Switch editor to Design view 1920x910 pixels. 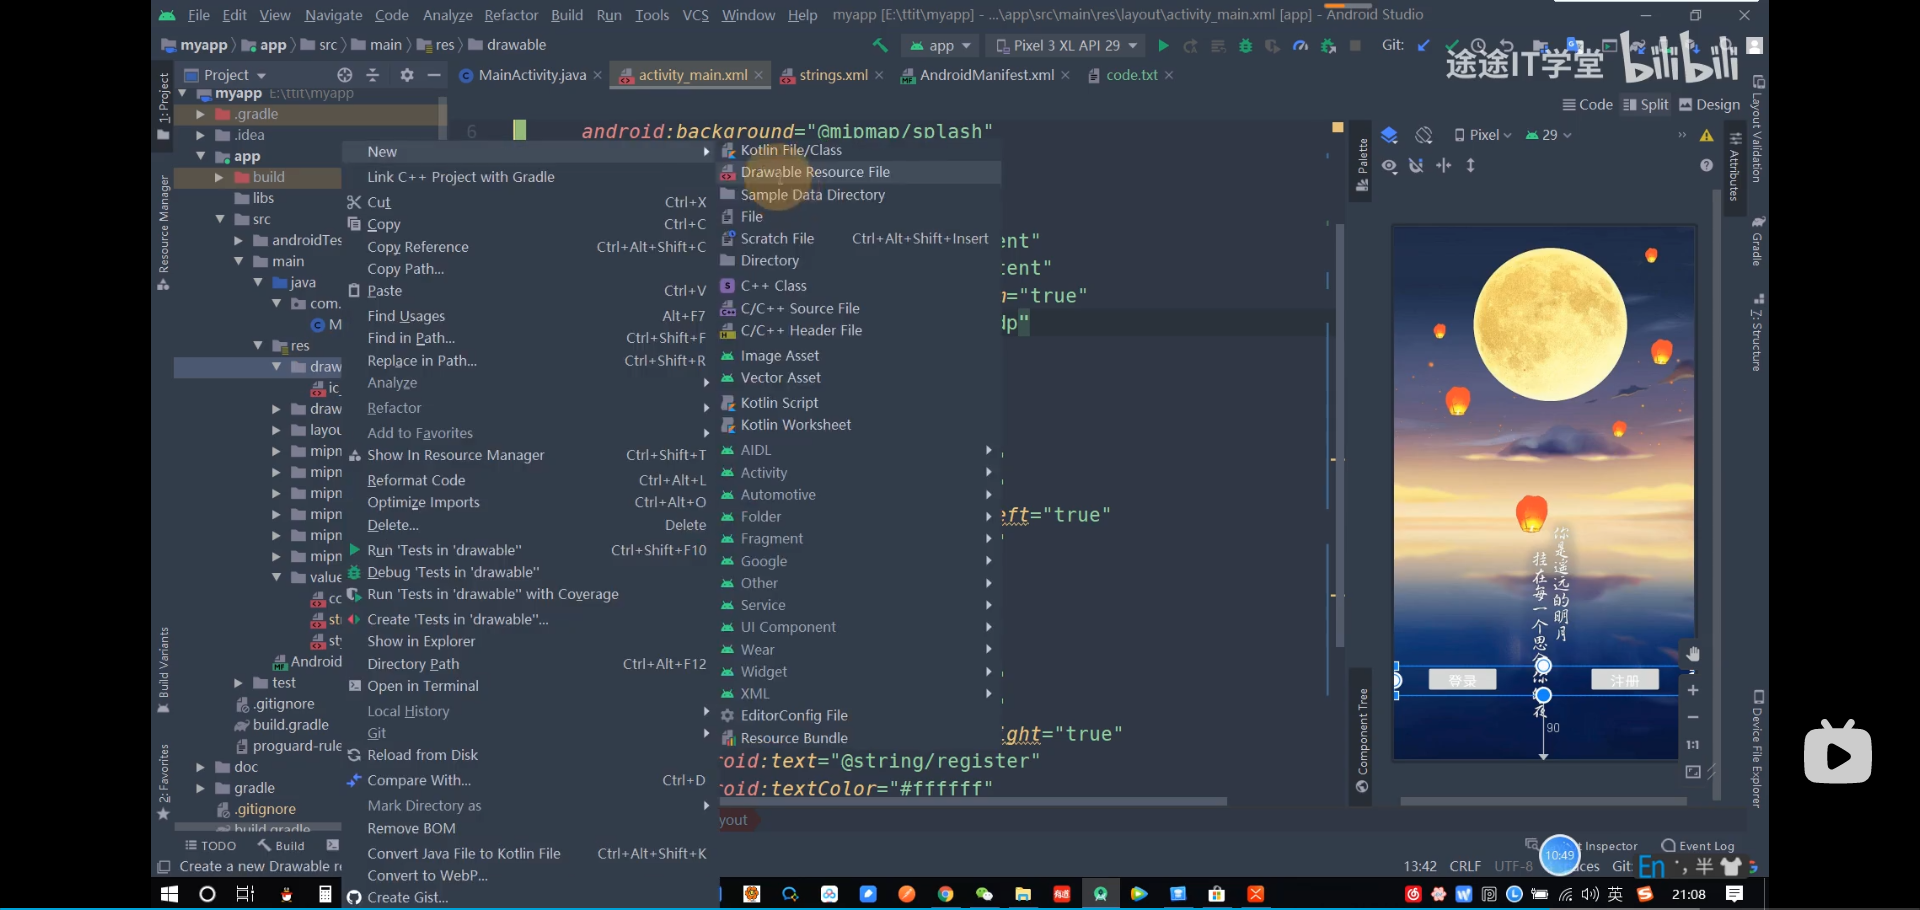[x=1710, y=105]
